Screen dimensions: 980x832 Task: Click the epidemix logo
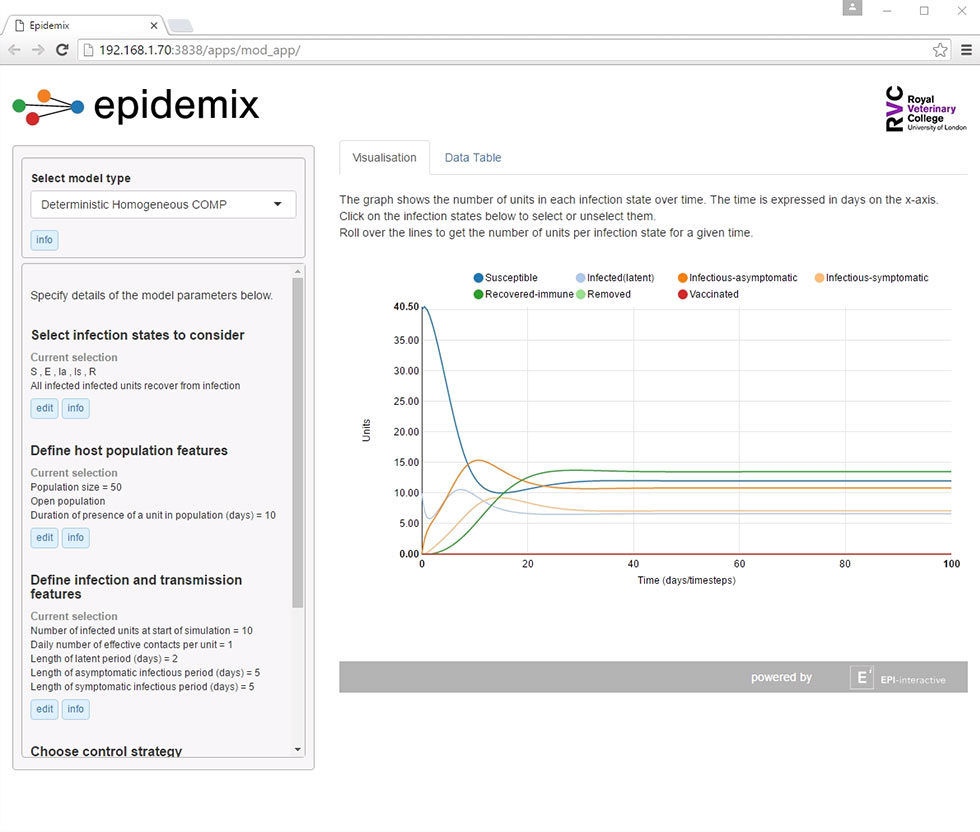[136, 106]
